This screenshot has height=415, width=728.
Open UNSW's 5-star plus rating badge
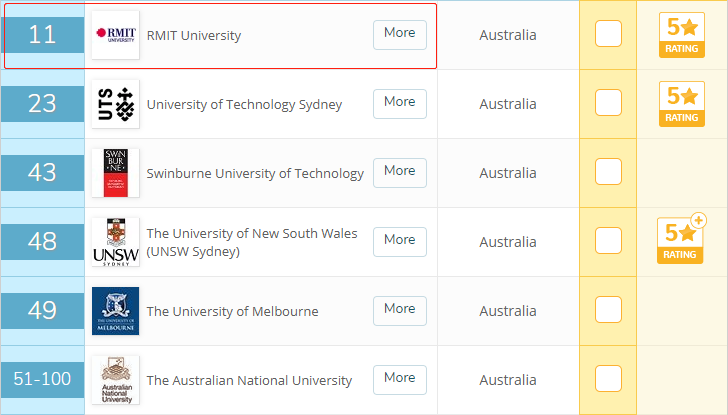(682, 239)
